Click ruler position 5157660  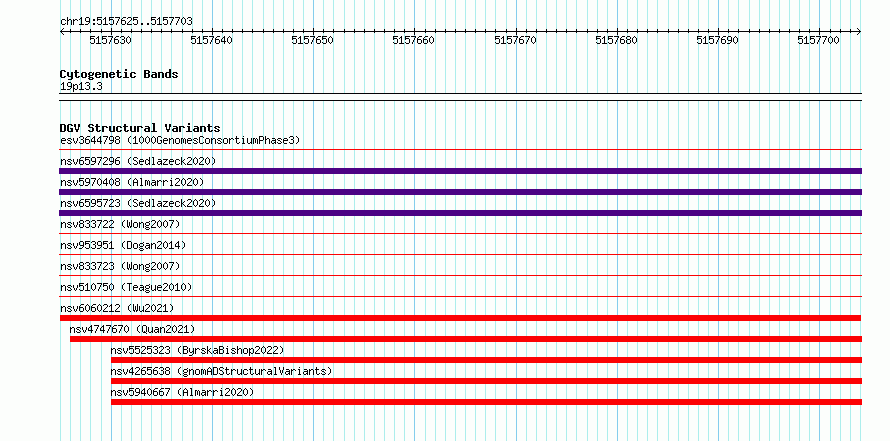pyautogui.click(x=414, y=40)
